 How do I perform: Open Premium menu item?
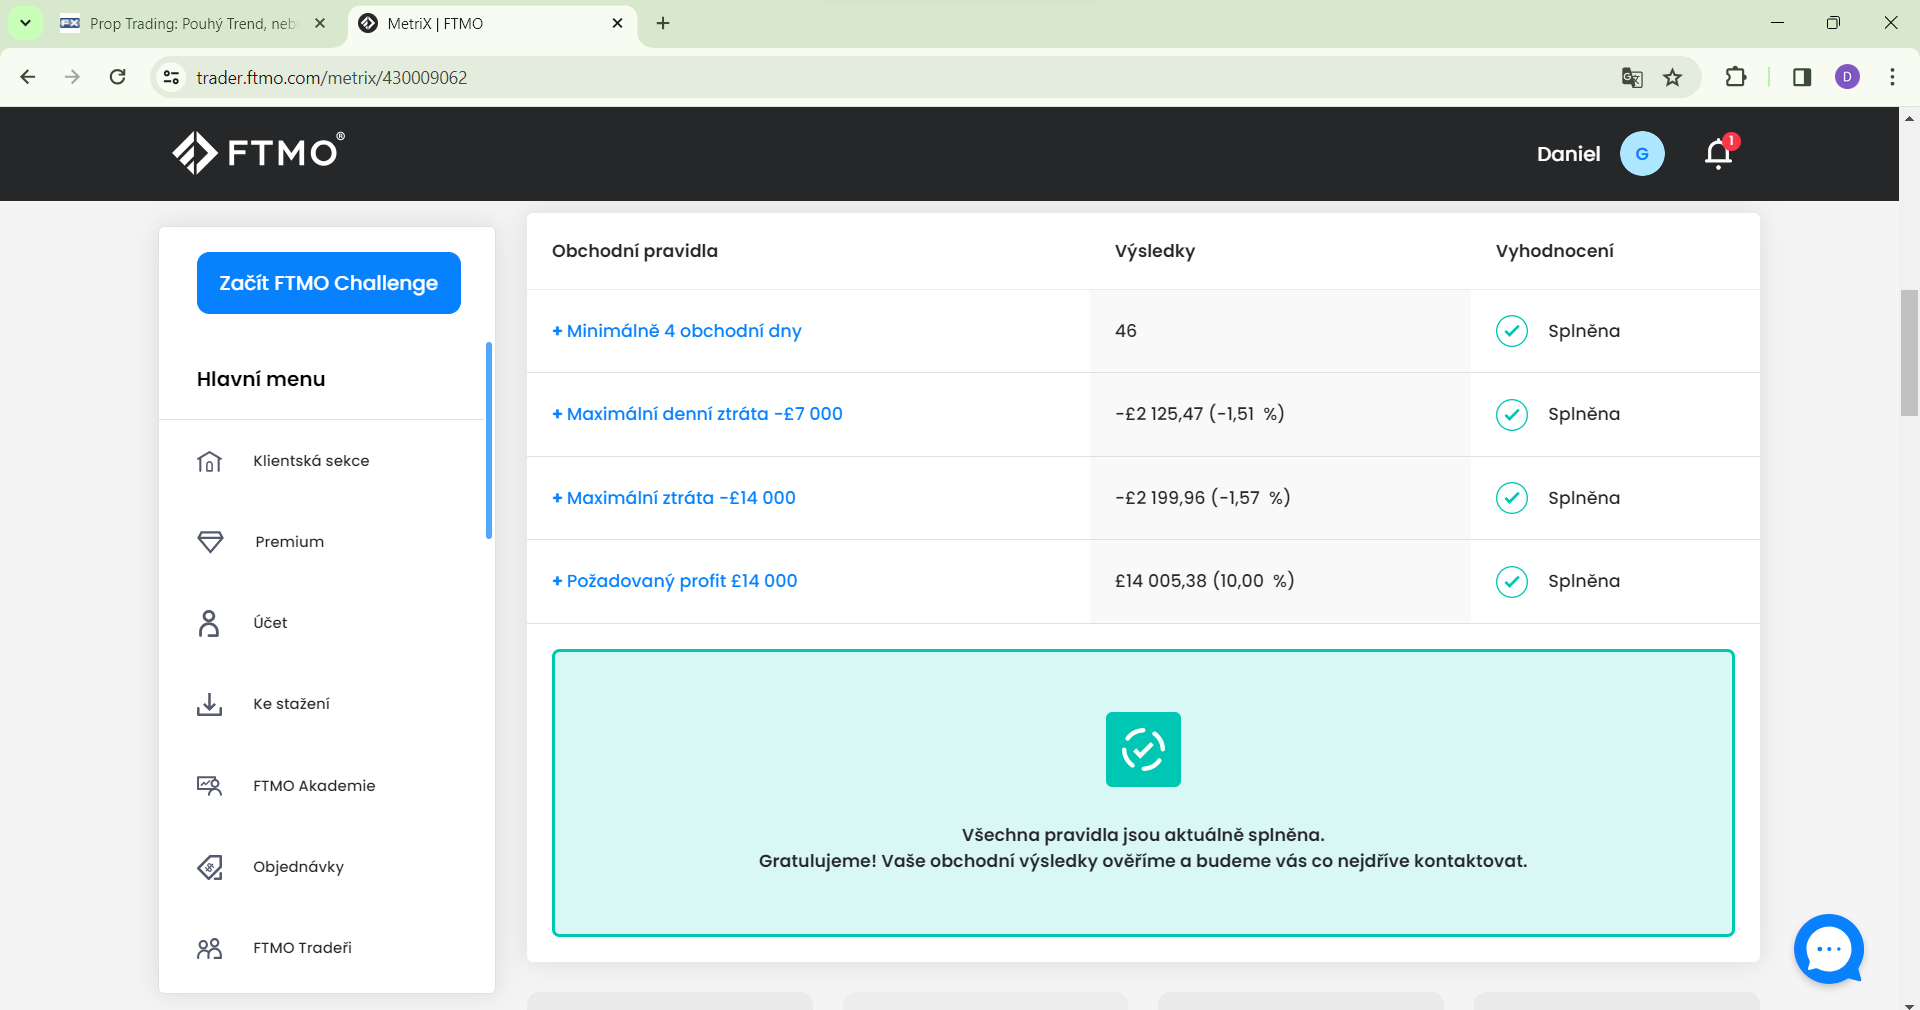(x=289, y=542)
